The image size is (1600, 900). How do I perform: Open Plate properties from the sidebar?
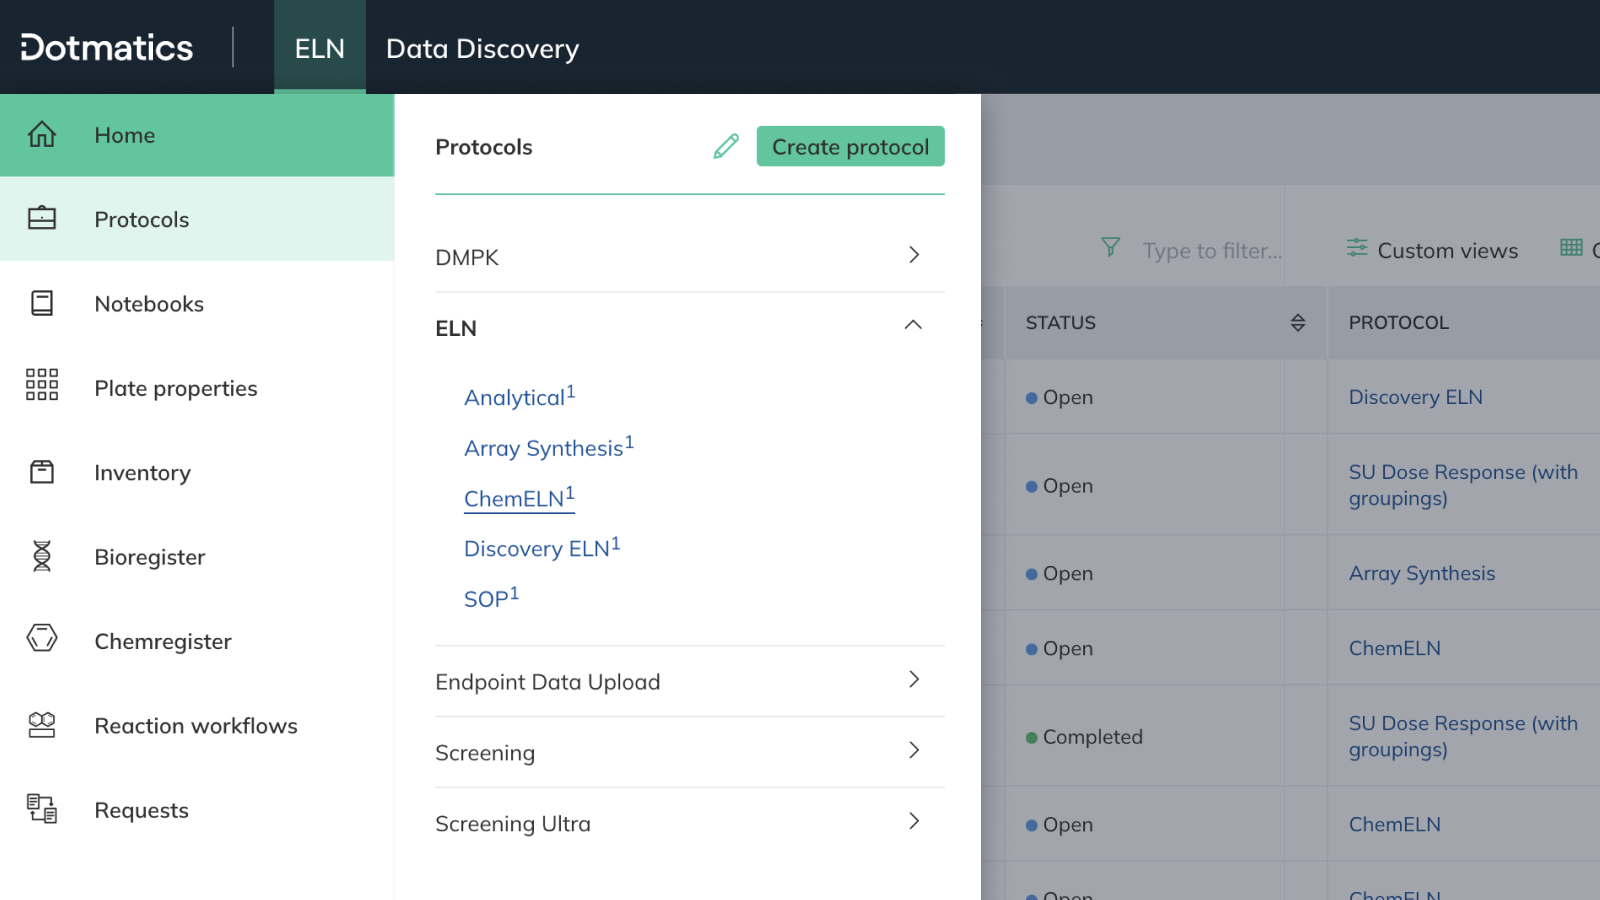coord(197,388)
